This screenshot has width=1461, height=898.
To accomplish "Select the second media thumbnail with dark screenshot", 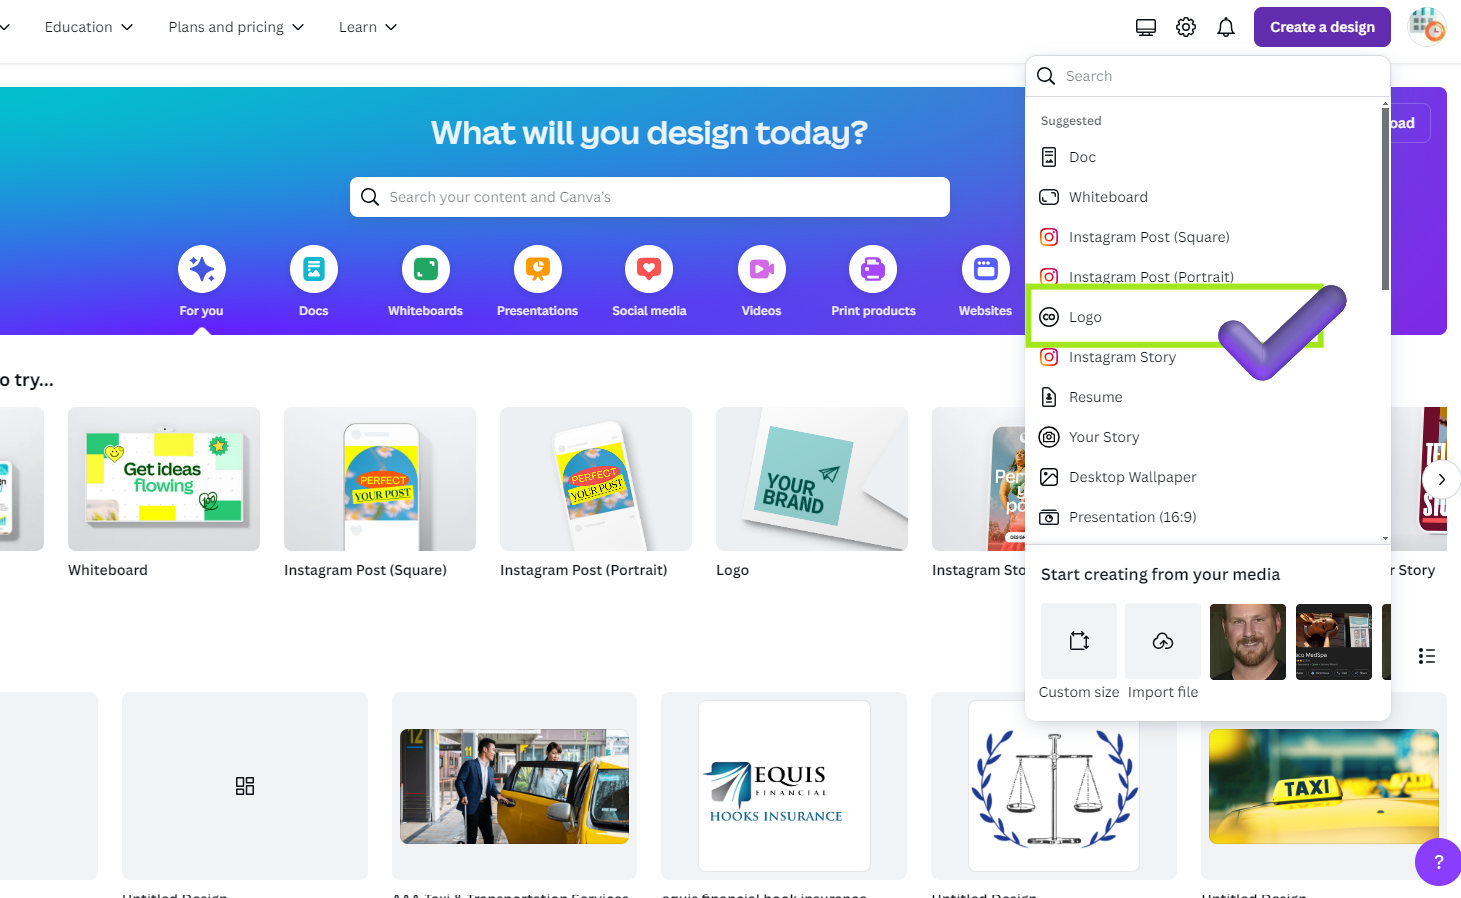I will (x=1334, y=642).
